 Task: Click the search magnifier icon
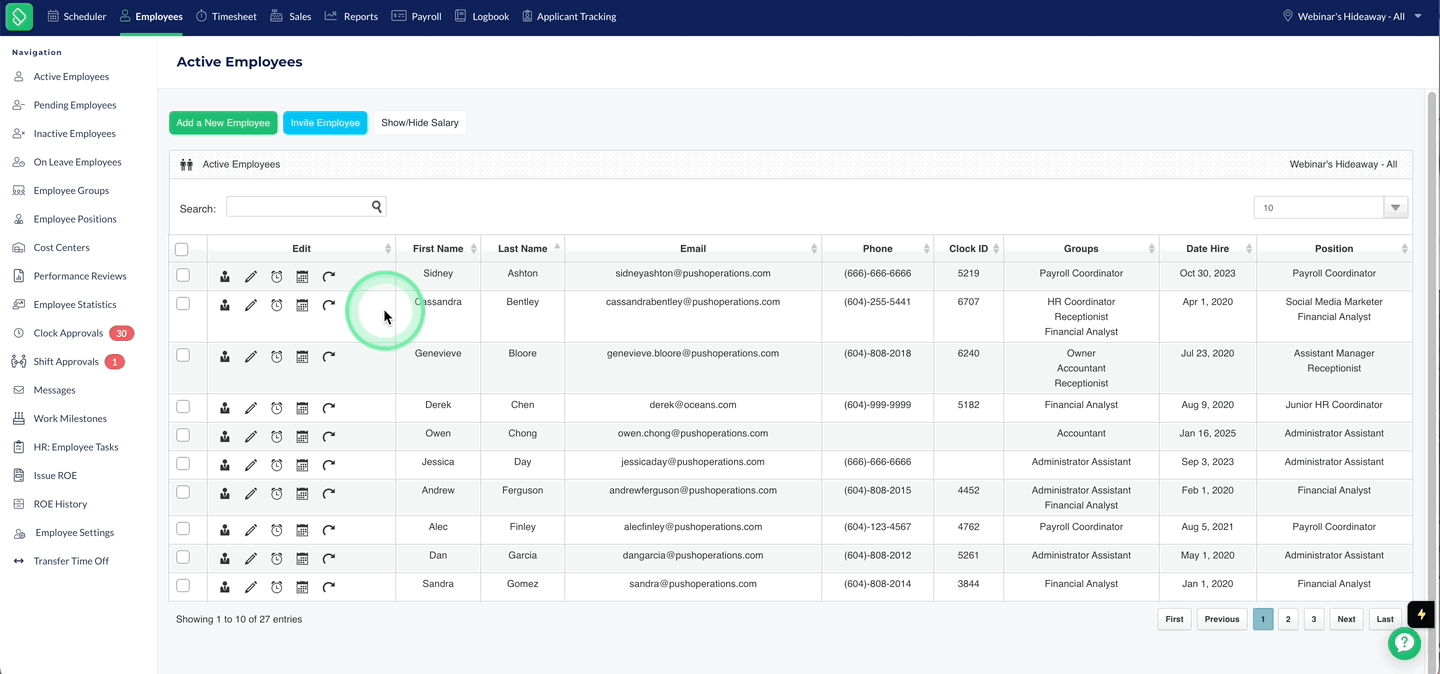(377, 207)
